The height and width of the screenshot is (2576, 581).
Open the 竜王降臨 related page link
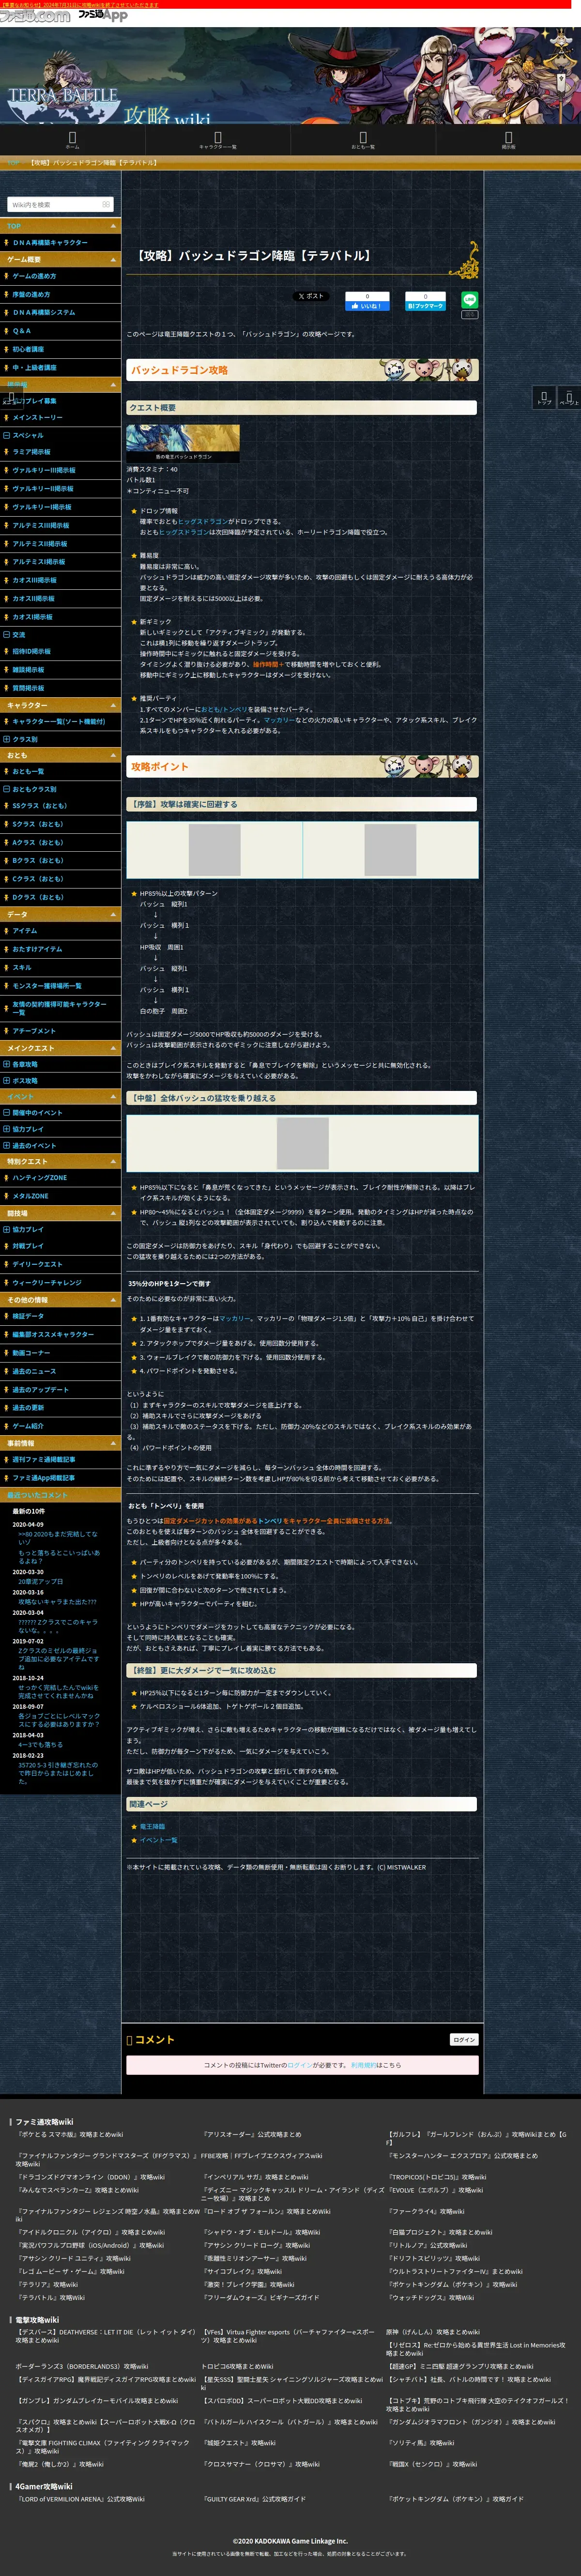coord(152,1826)
